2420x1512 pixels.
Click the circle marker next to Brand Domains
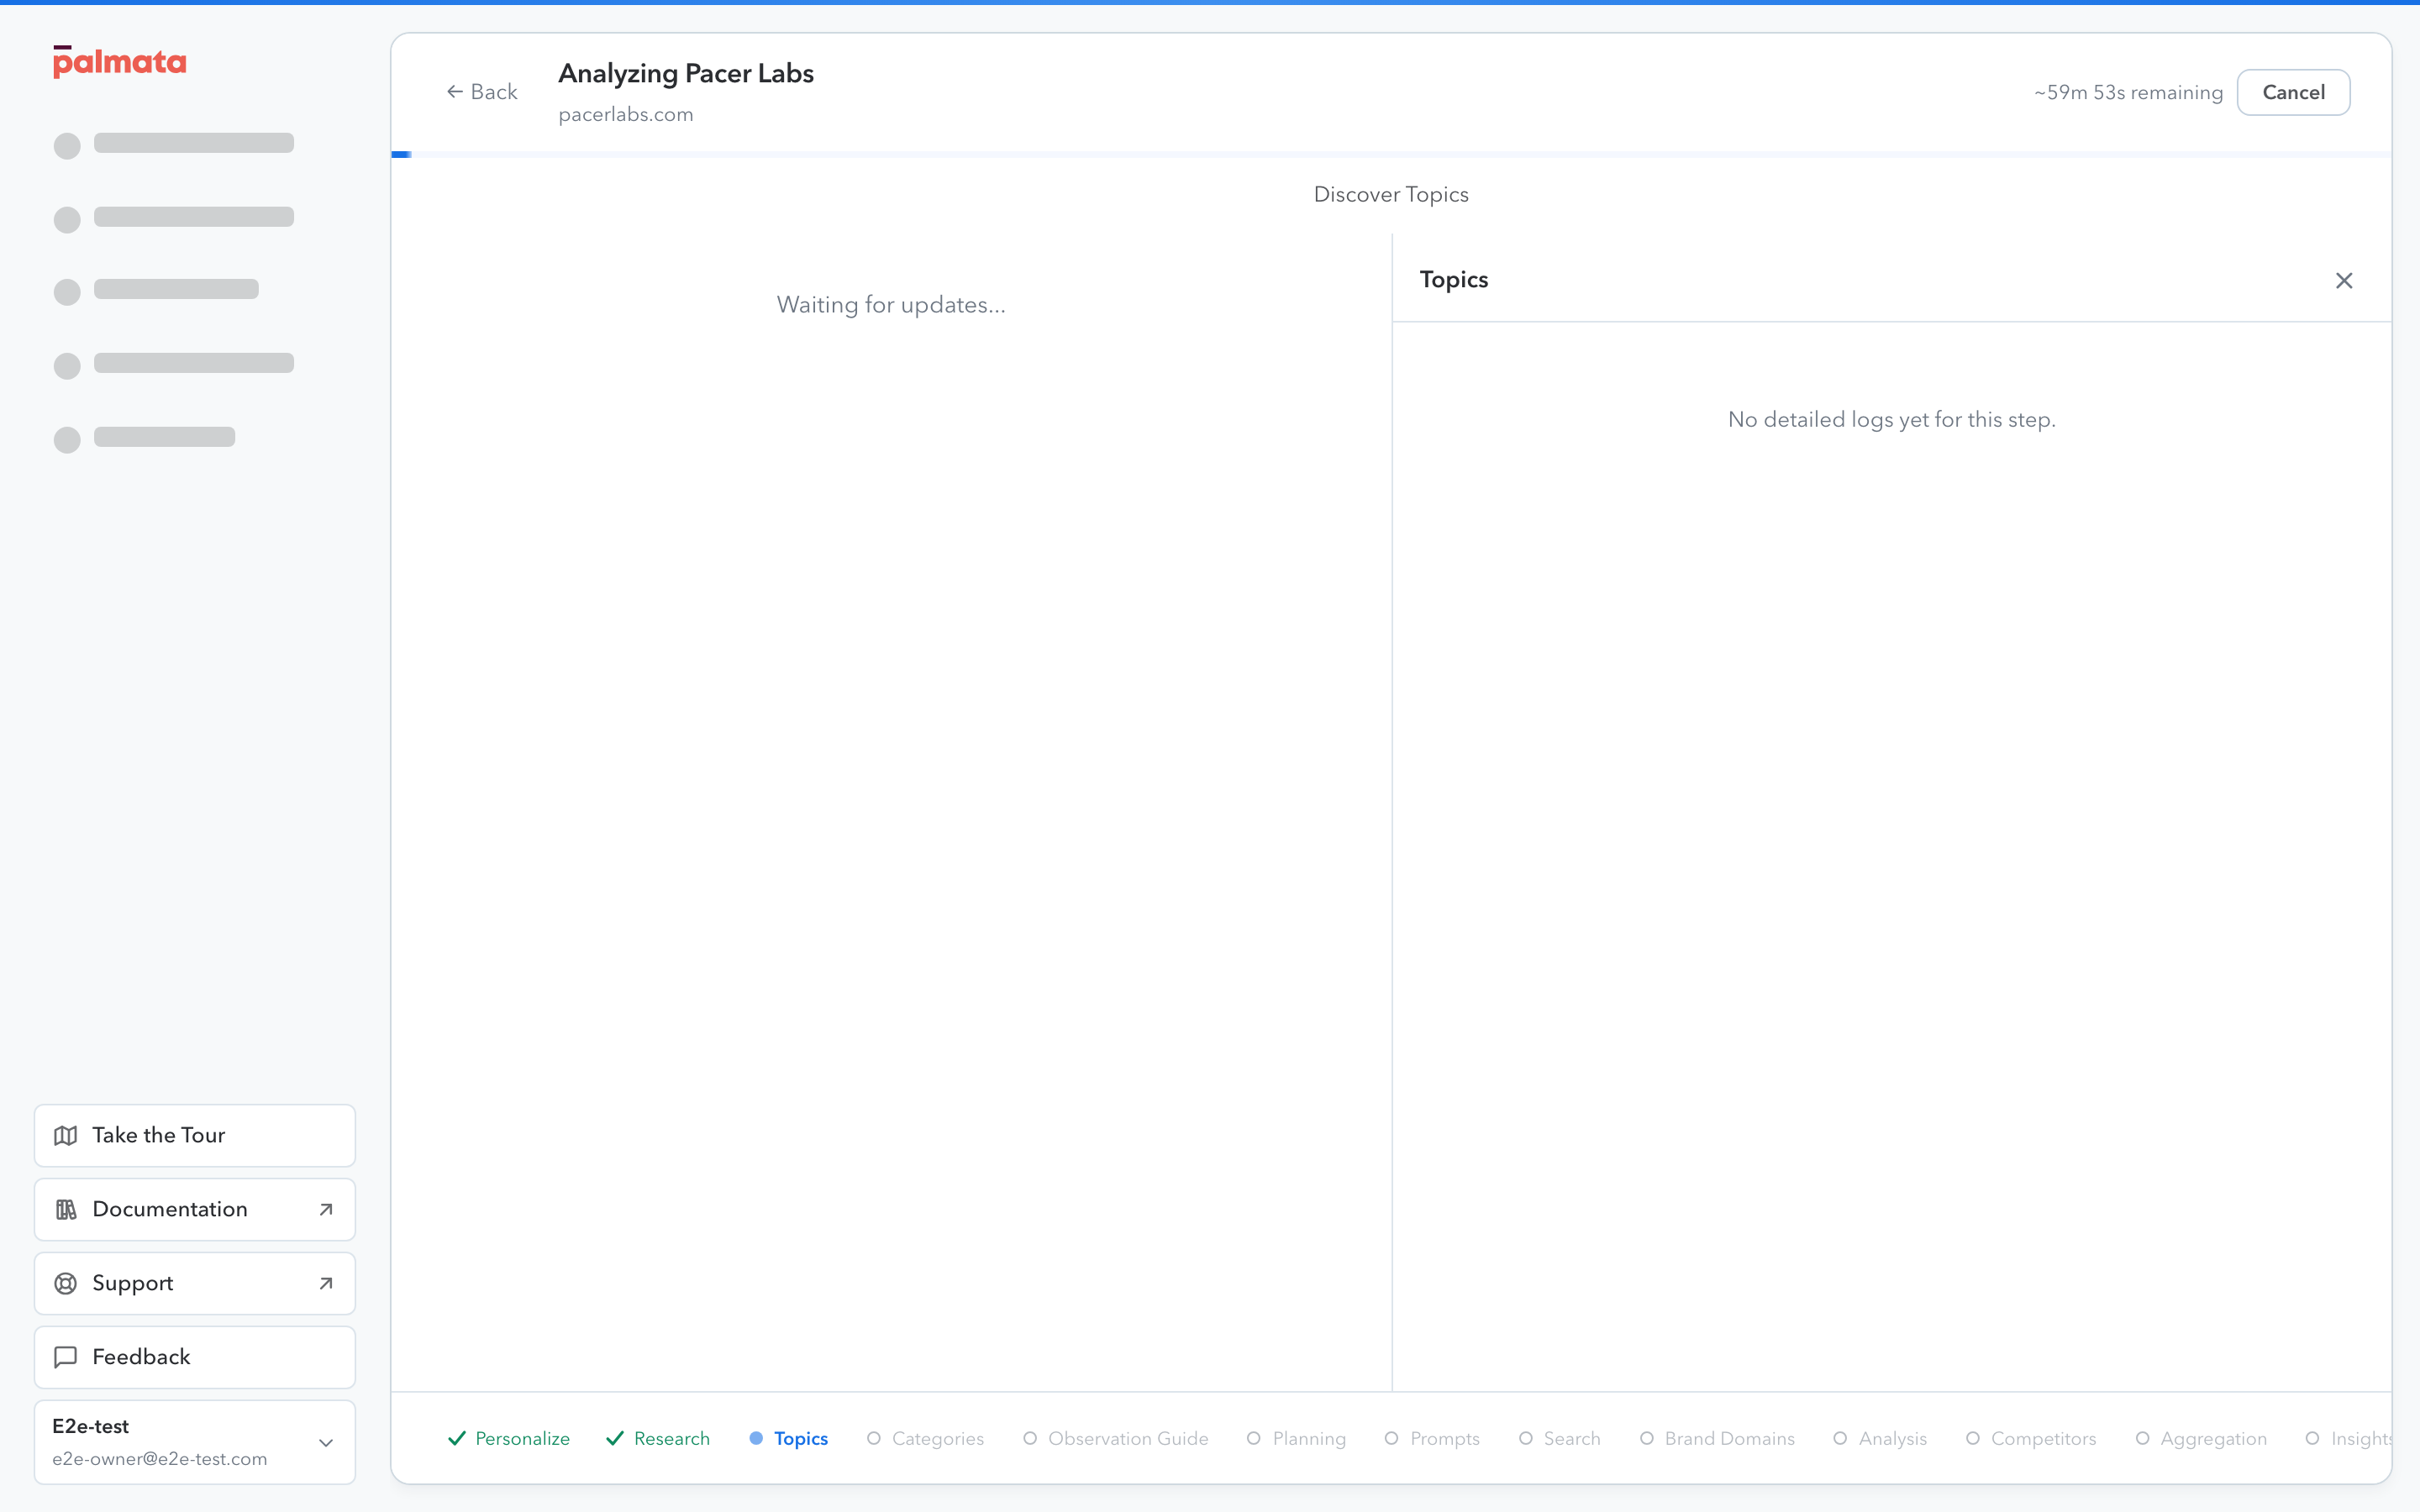tap(1647, 1438)
